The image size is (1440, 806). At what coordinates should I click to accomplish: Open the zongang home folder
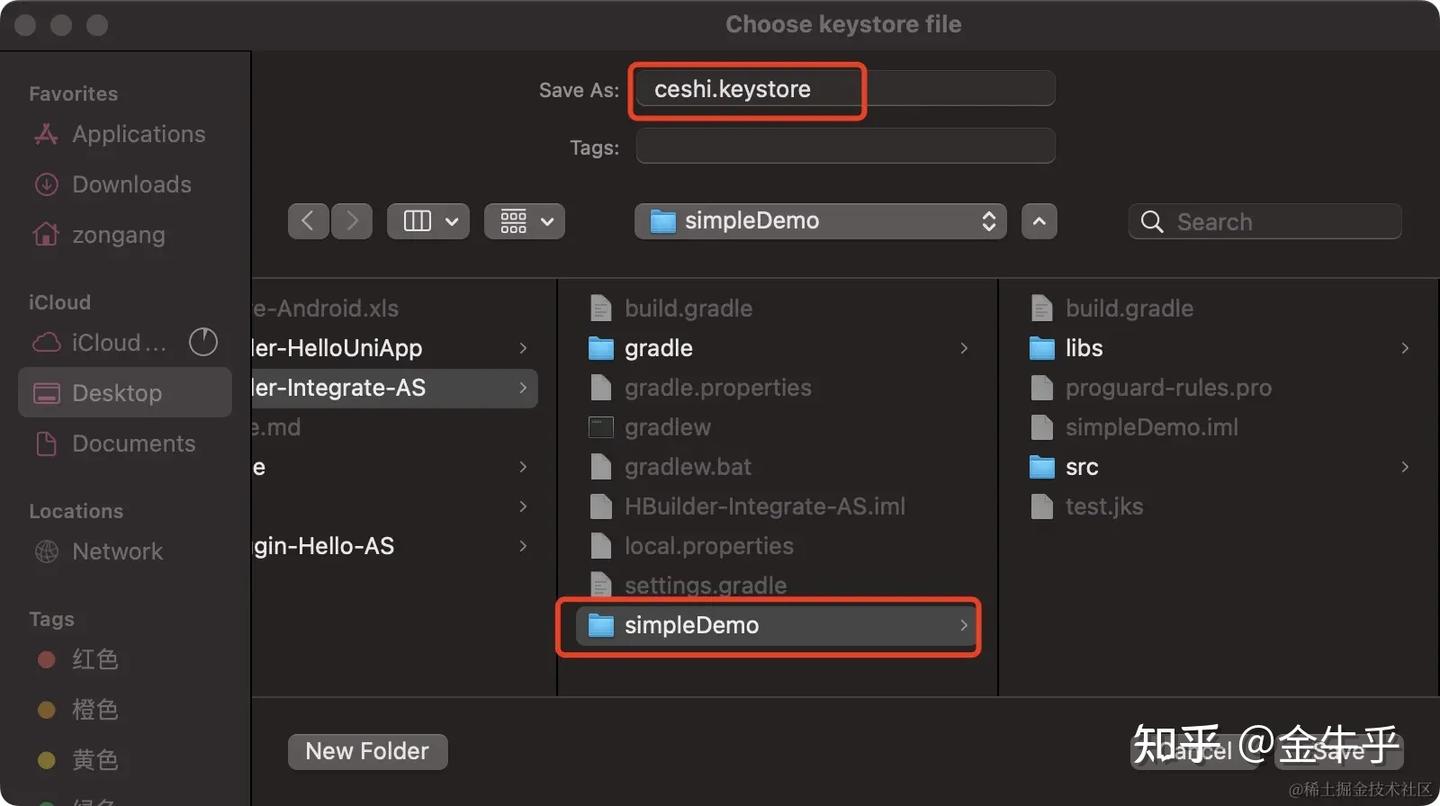118,235
